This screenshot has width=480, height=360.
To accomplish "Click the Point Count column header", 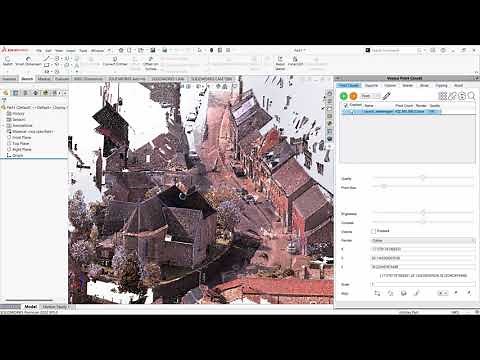I will tap(404, 105).
